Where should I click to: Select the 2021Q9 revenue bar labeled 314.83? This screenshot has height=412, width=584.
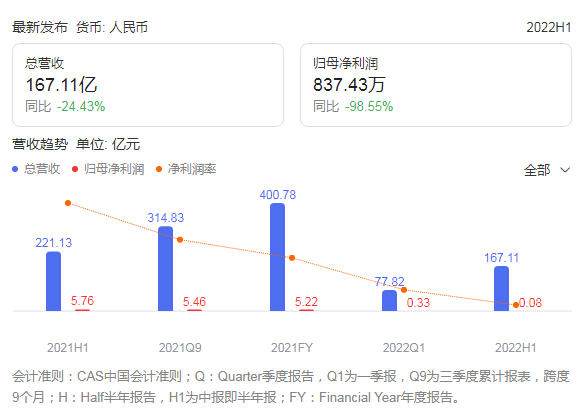165,269
